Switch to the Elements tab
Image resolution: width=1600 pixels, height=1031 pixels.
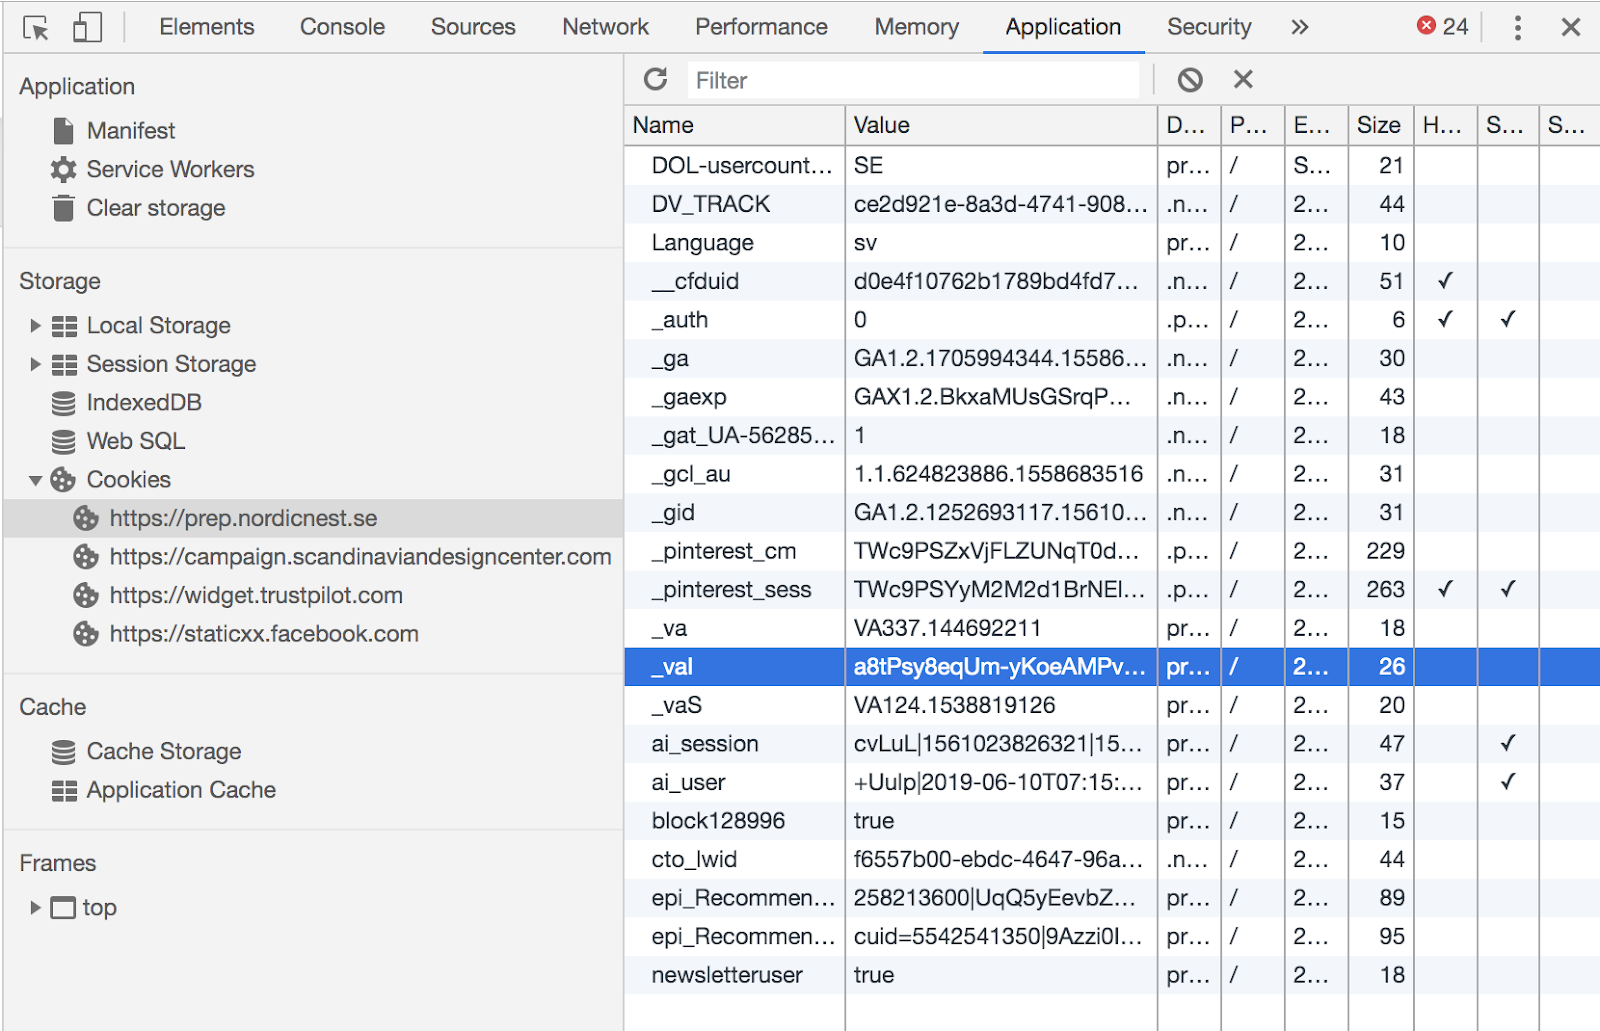click(207, 27)
